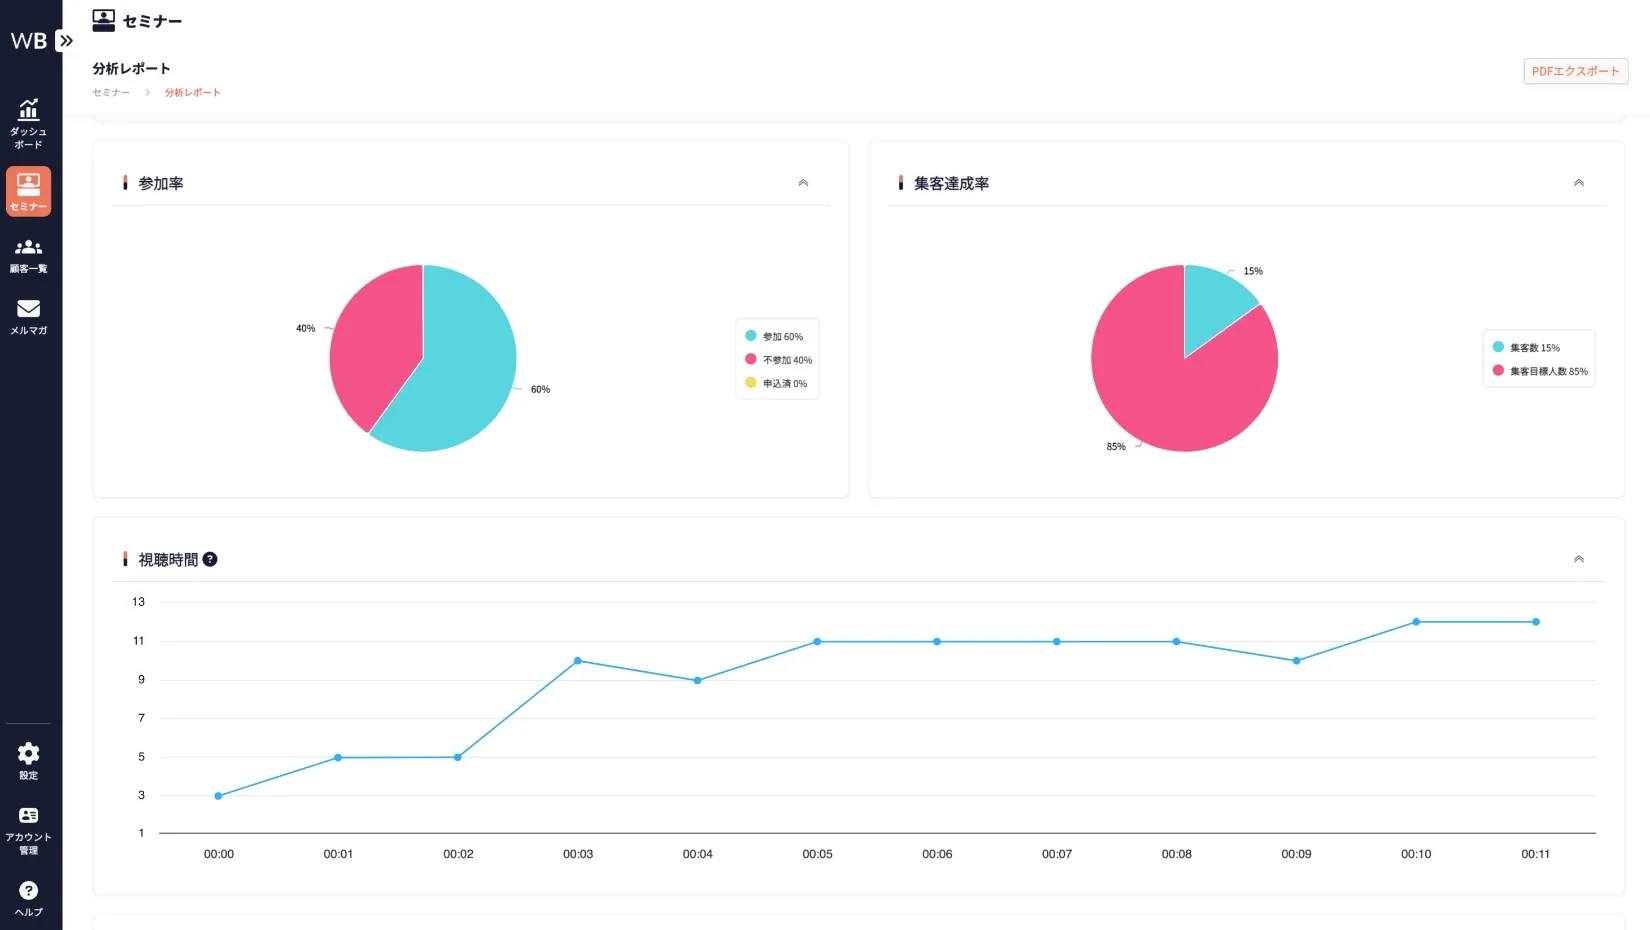Collapse the 視聴時間 panel
1650x930 pixels.
pyautogui.click(x=1579, y=559)
